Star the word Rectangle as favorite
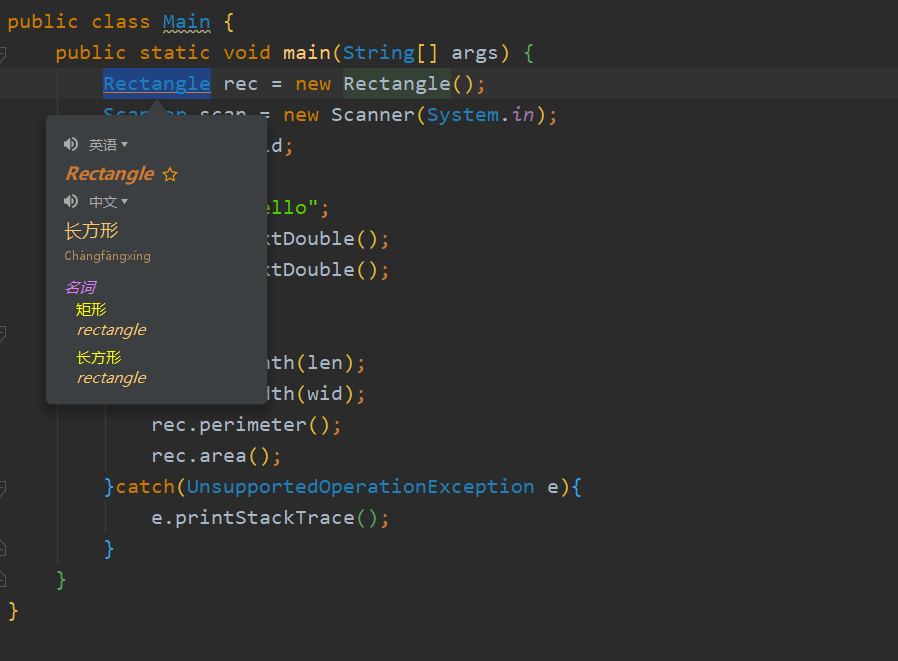 coord(170,174)
